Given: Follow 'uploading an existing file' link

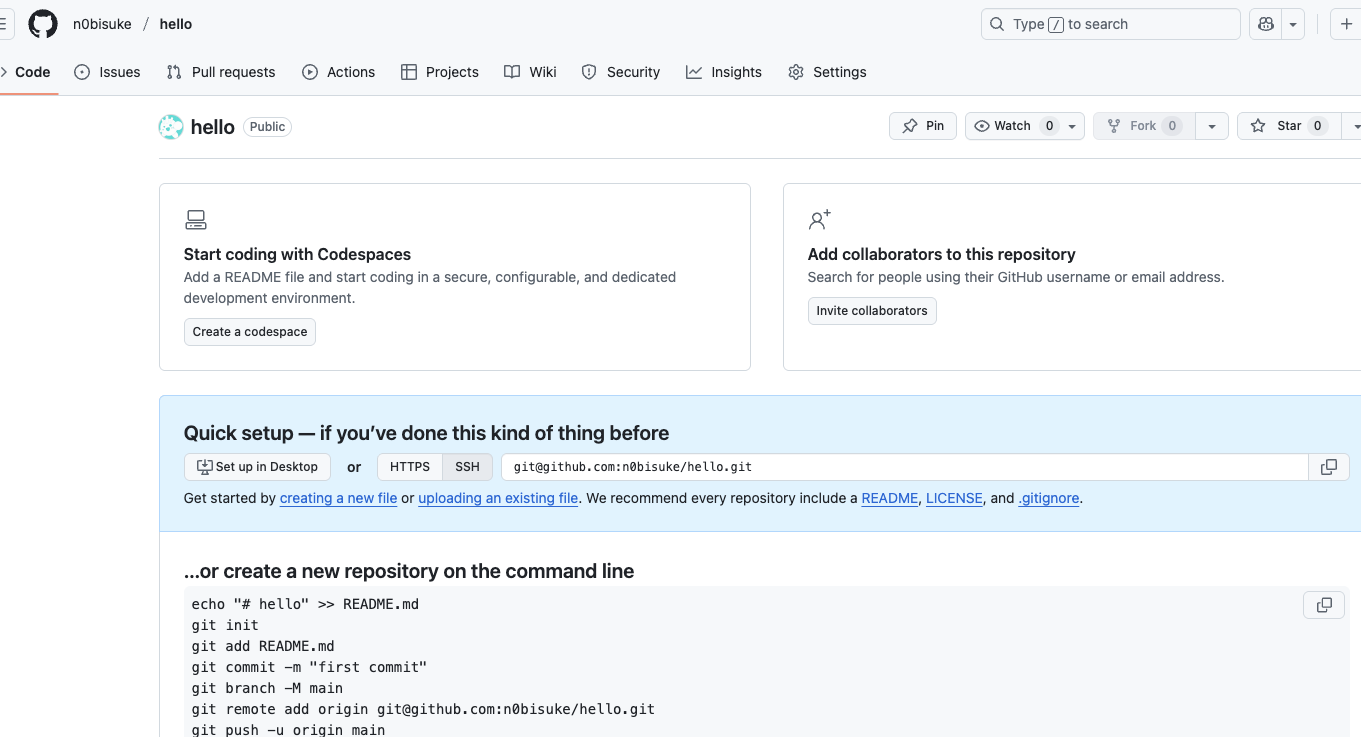Looking at the screenshot, I should coord(498,498).
